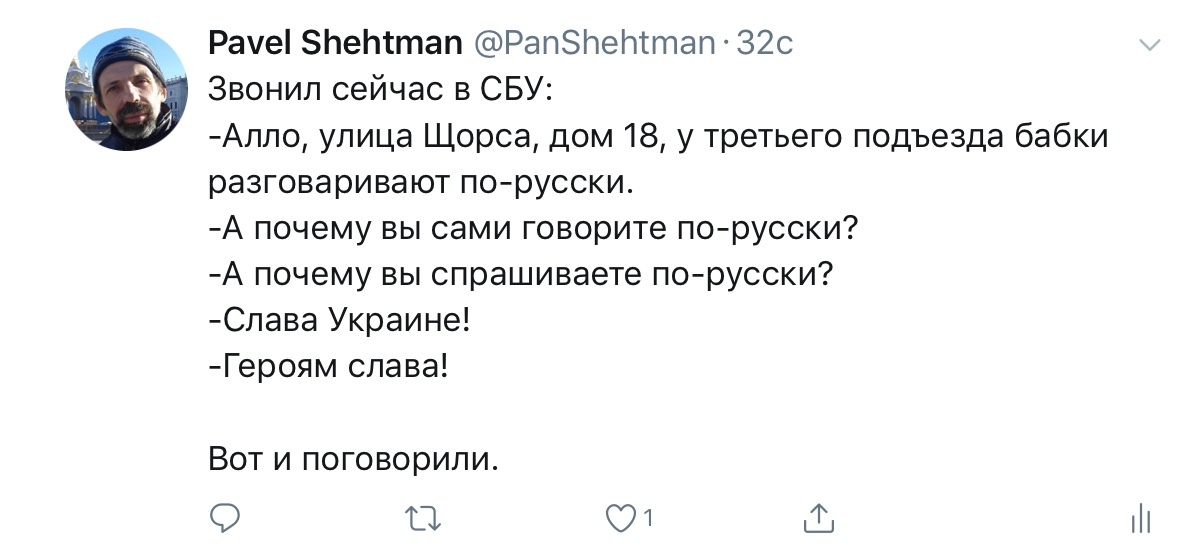The height and width of the screenshot is (555, 1187).
Task: Select the line 'разговаривают по-русски.'
Action: 420,183
